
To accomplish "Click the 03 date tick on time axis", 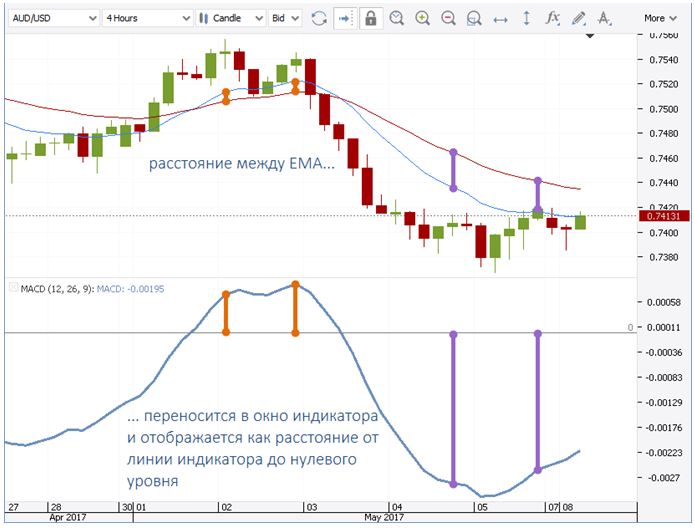I will tap(312, 507).
